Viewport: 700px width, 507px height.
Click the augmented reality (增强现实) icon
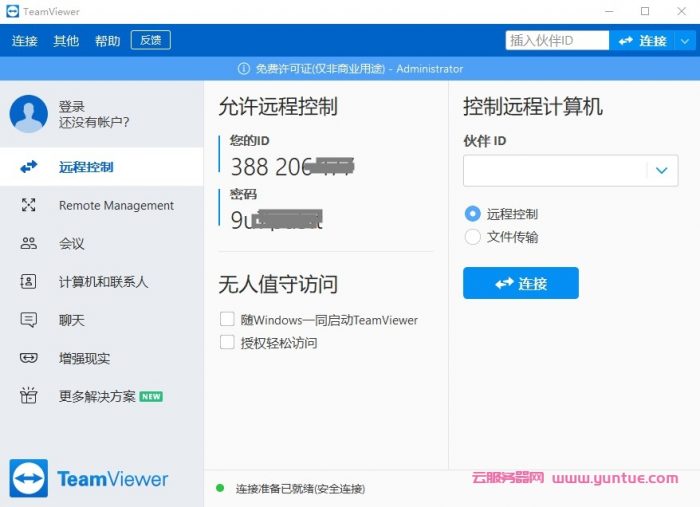coord(29,358)
